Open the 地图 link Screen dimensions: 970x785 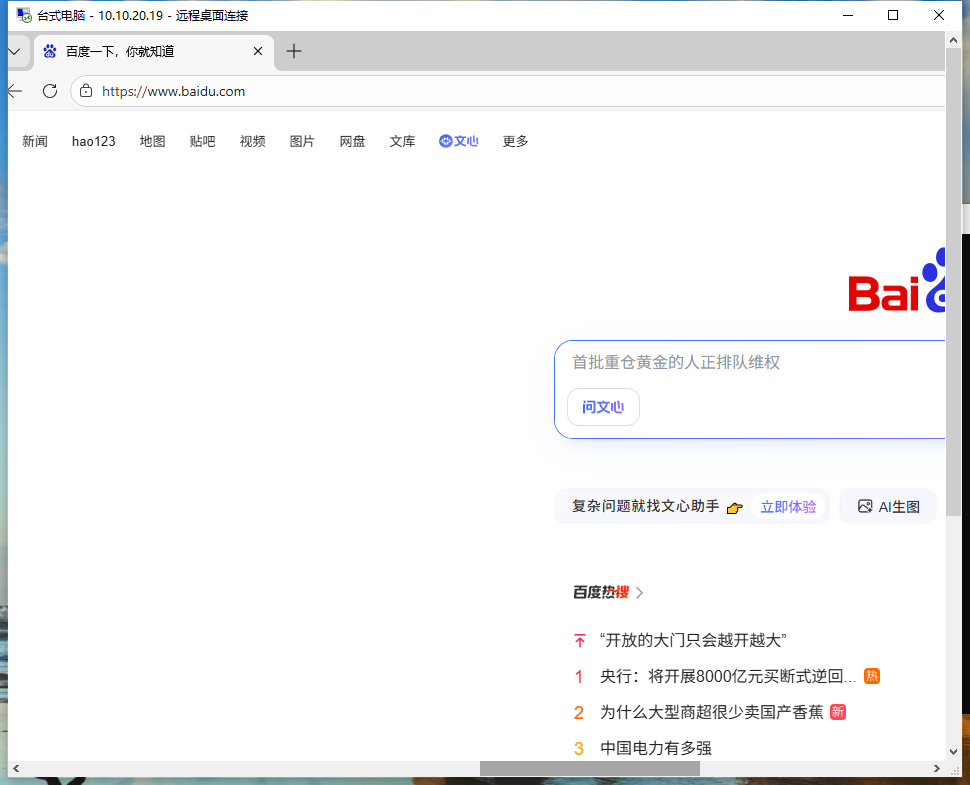coord(152,142)
